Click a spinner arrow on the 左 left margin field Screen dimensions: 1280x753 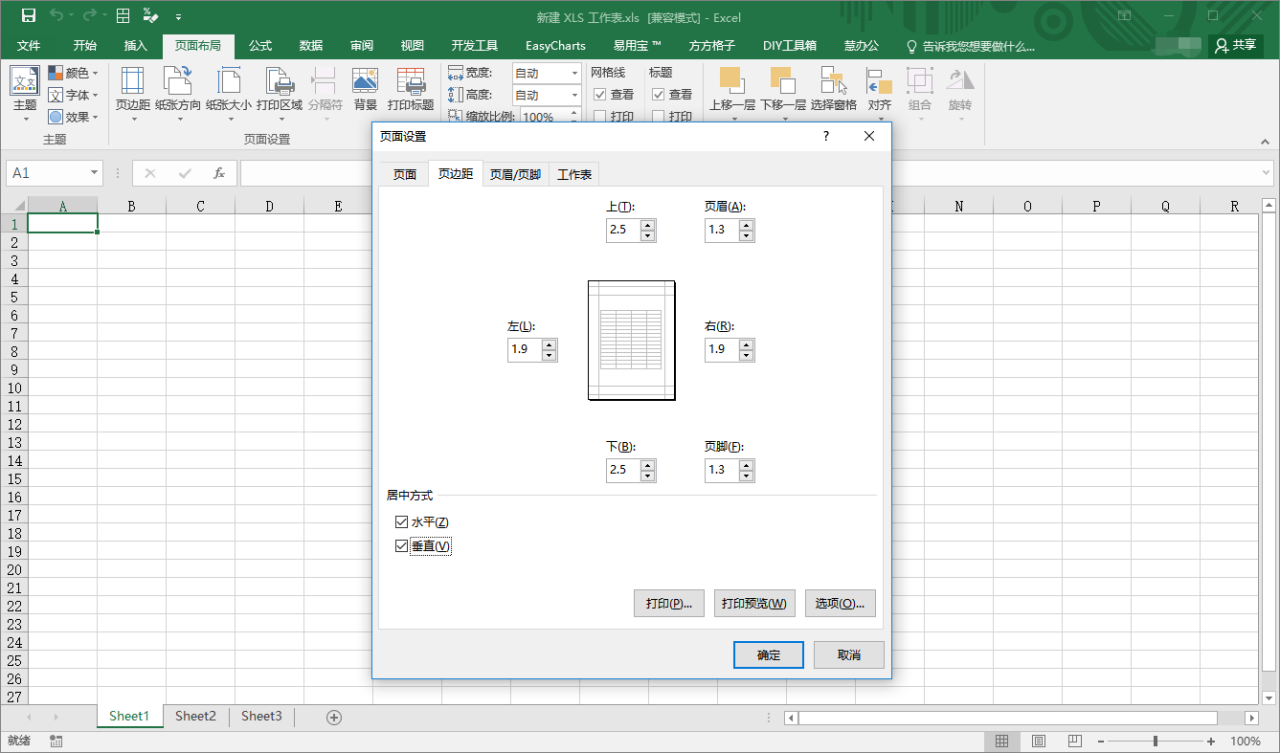pyautogui.click(x=549, y=350)
